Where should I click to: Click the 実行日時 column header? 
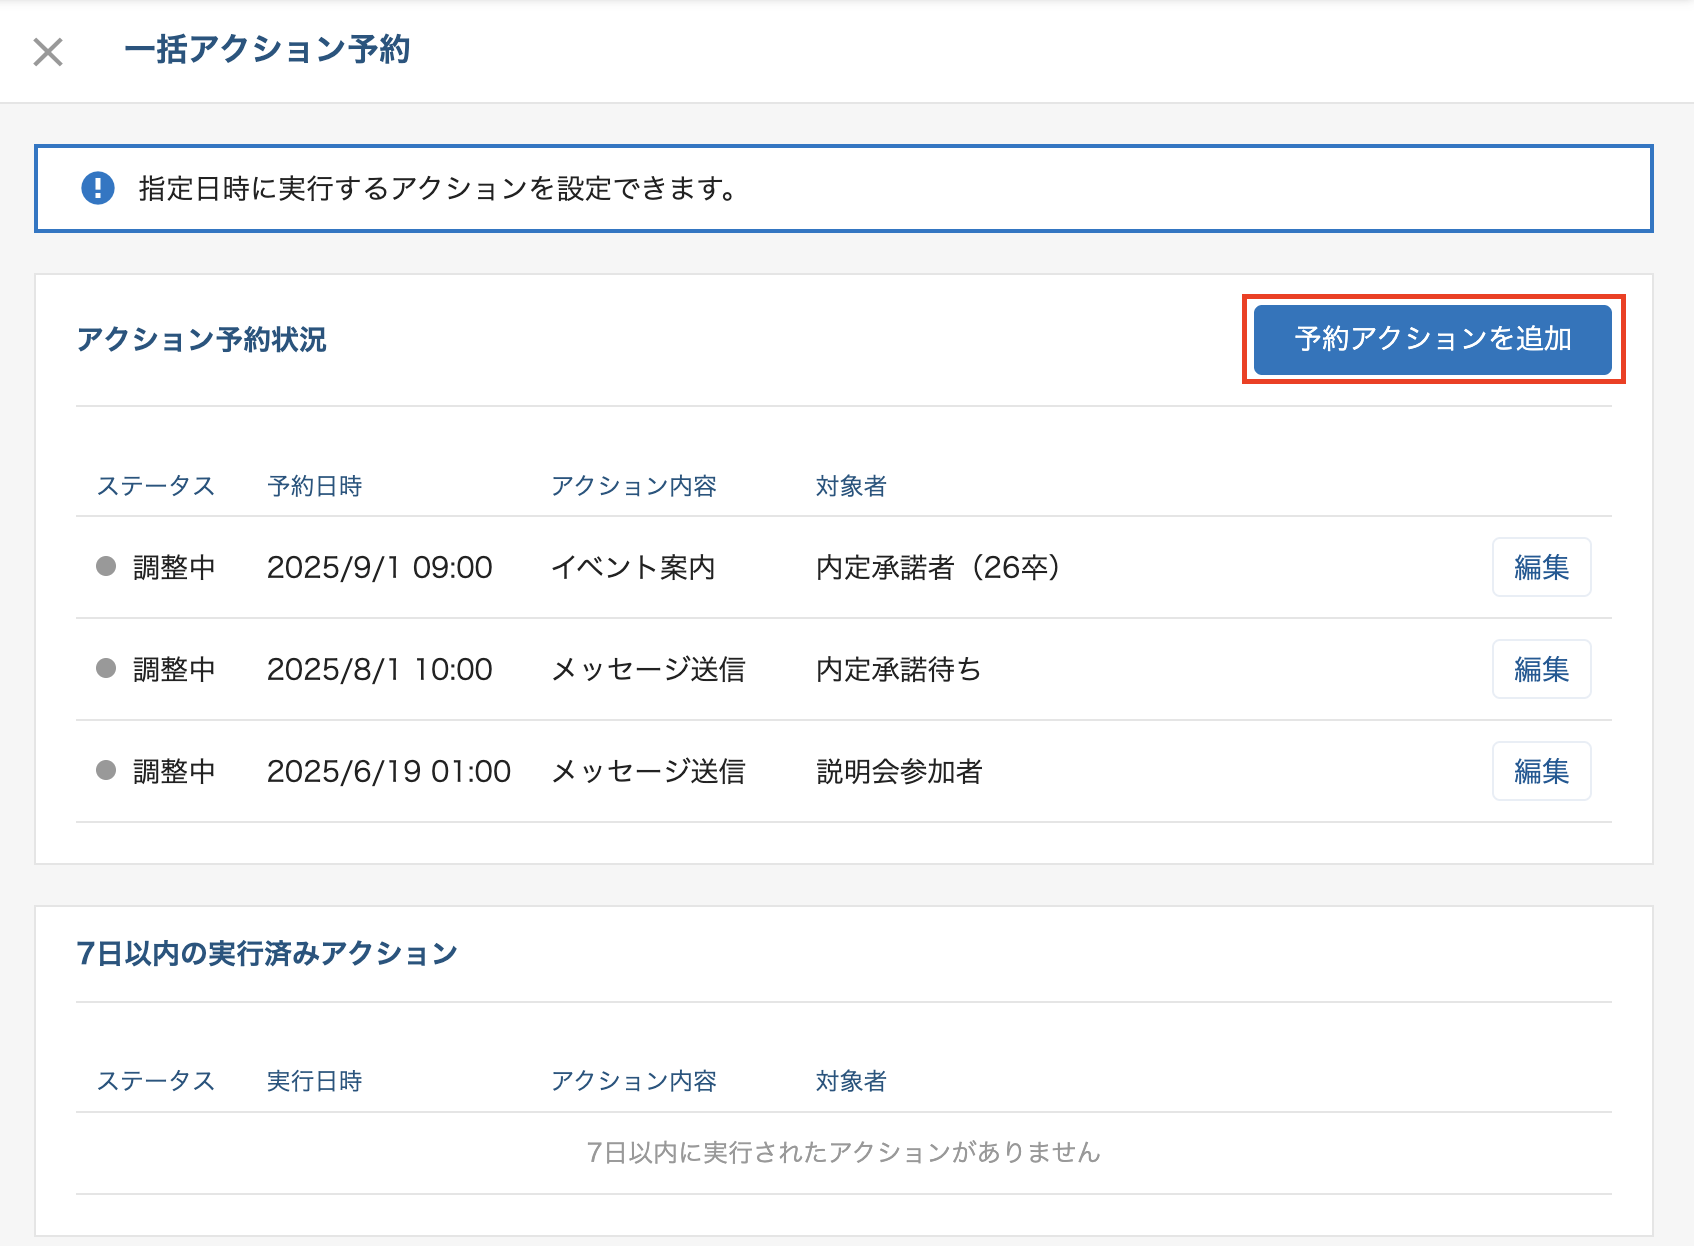pyautogui.click(x=315, y=1081)
